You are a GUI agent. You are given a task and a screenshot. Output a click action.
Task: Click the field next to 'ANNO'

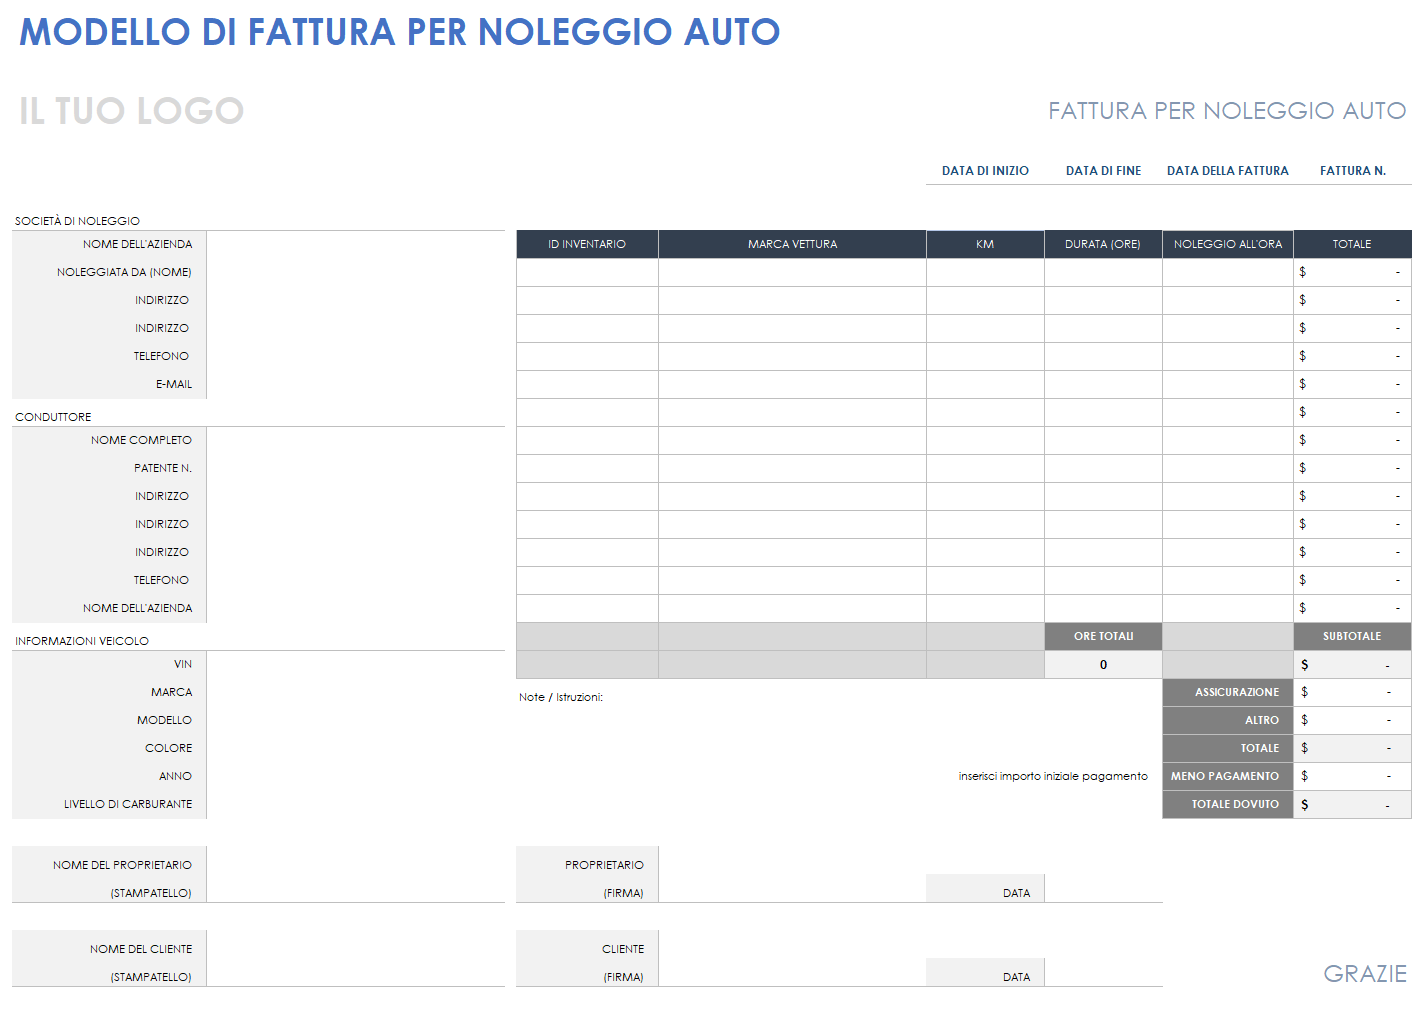(356, 776)
